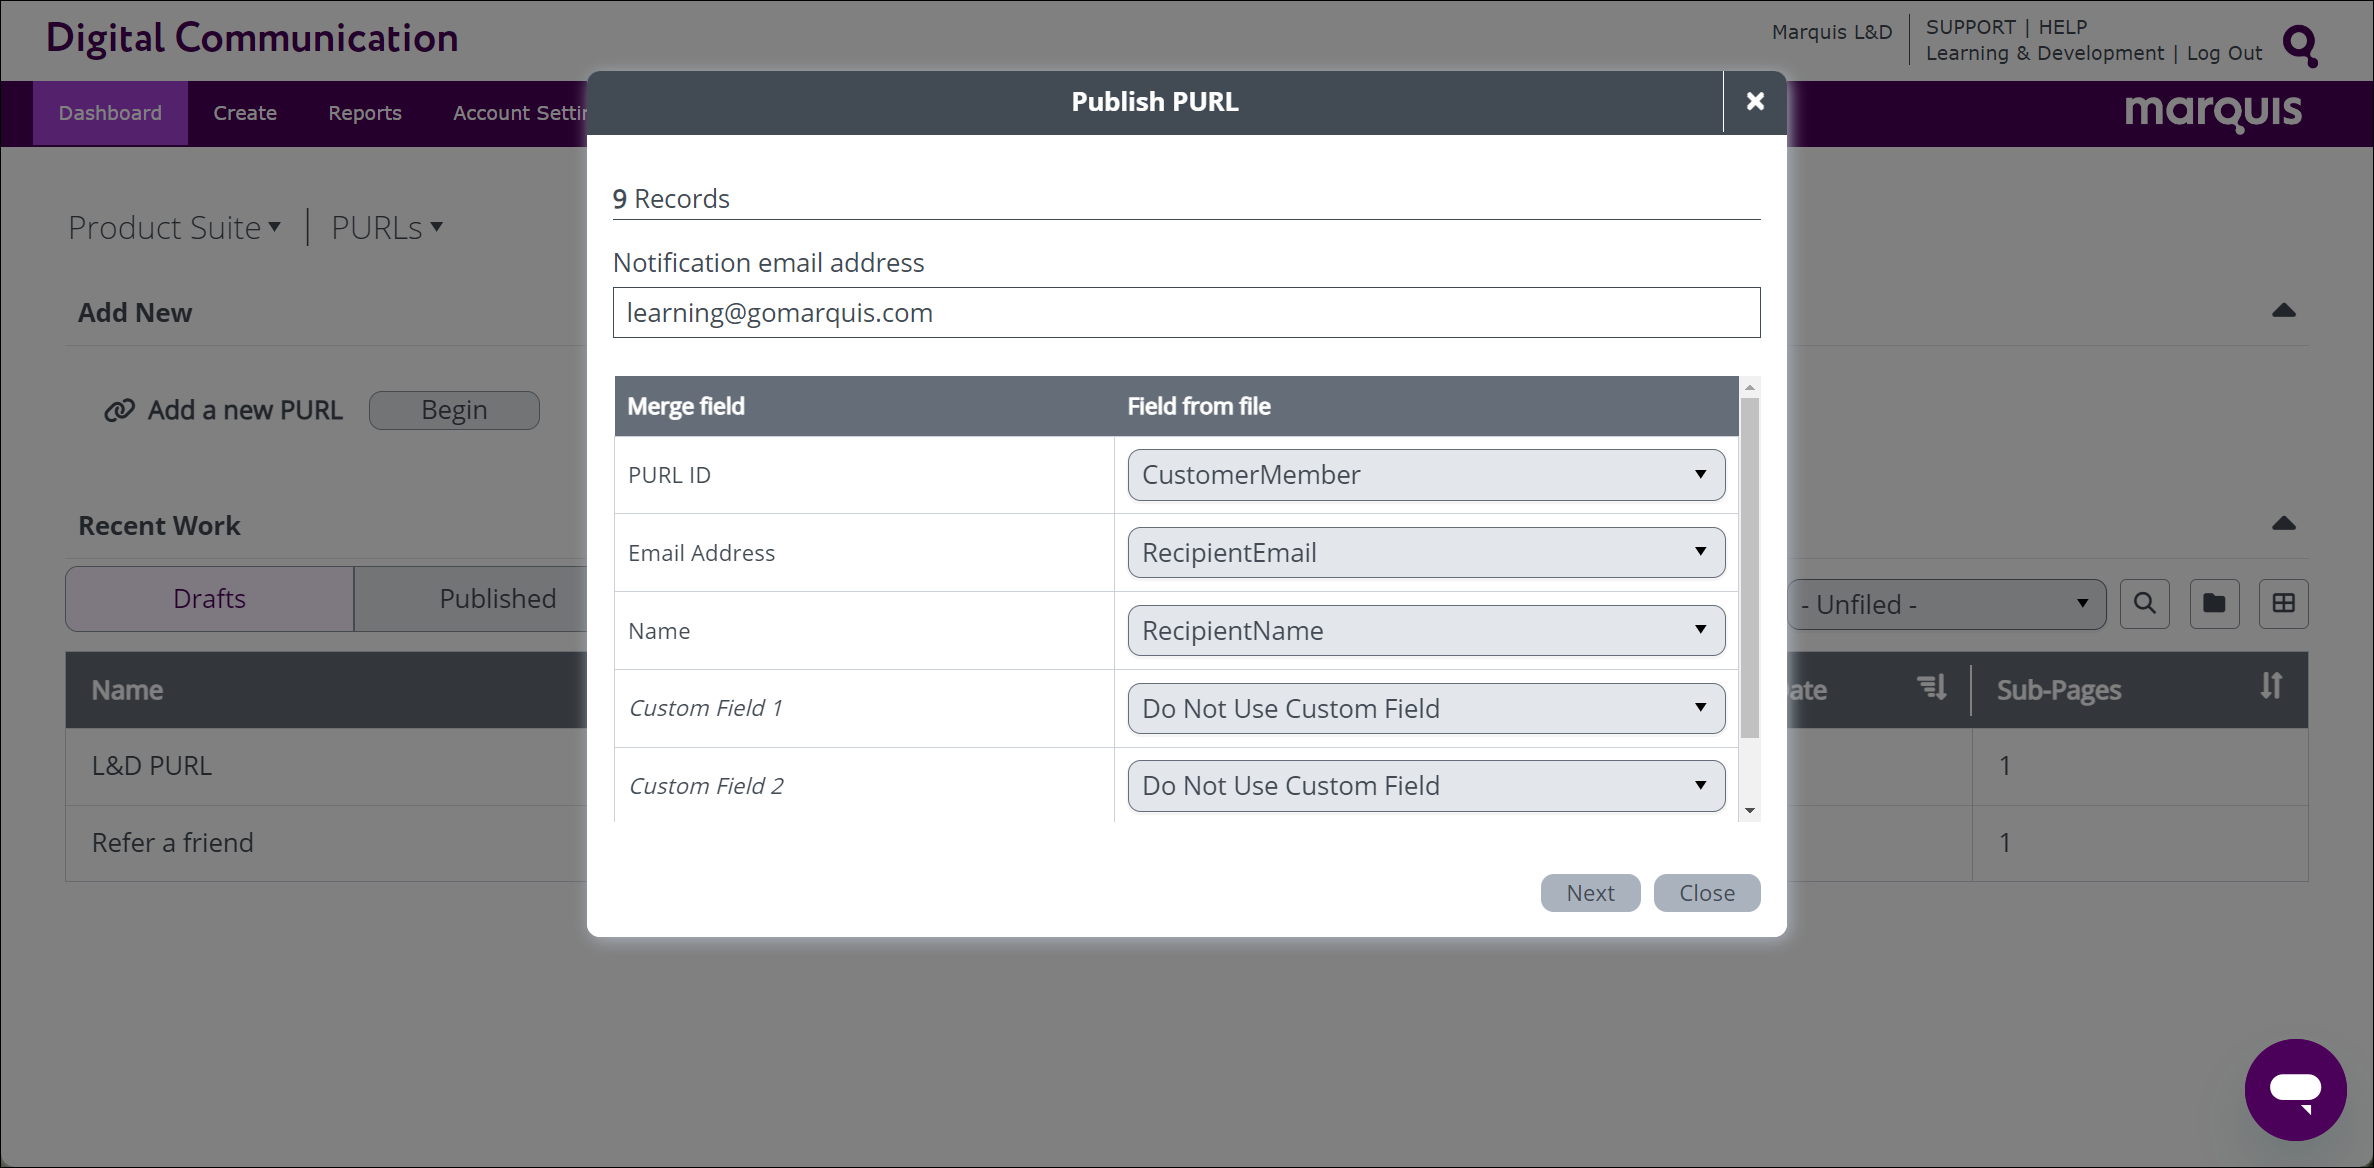Switch to the Drafts tab

click(209, 599)
